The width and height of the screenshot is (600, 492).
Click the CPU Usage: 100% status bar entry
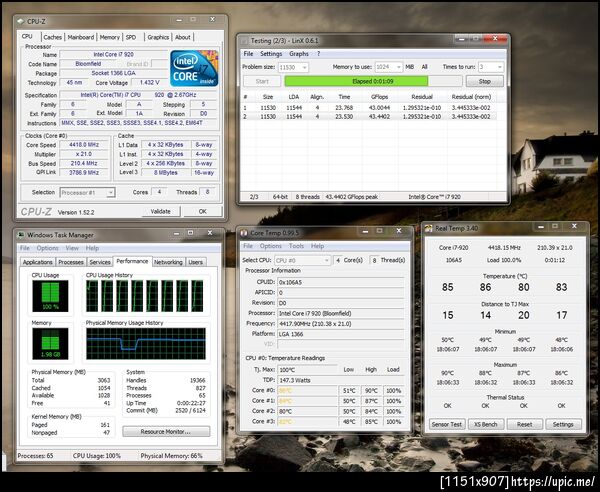click(96, 456)
